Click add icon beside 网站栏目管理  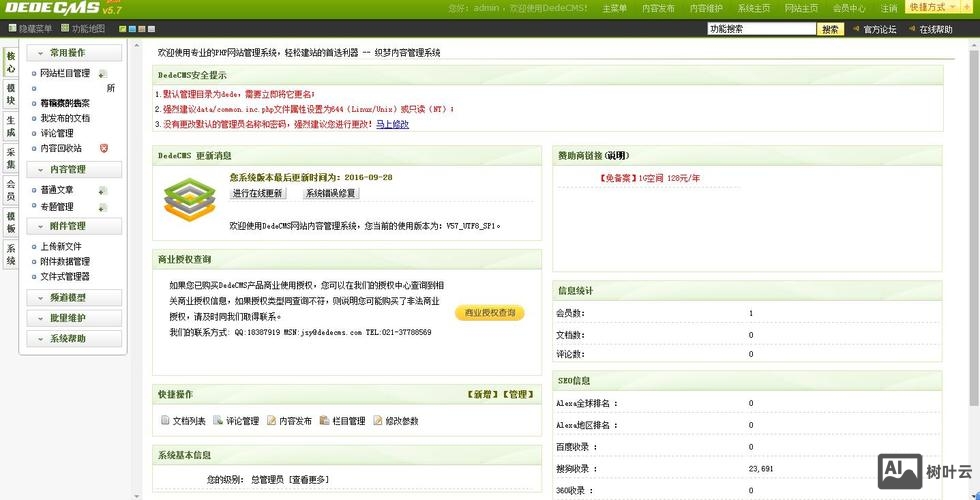[103, 74]
